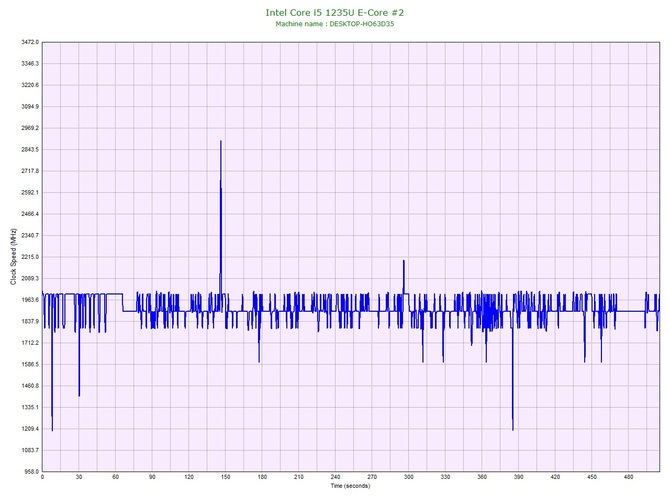Select the 3346.3 y-axis value
The height and width of the screenshot is (503, 670).
pos(30,64)
